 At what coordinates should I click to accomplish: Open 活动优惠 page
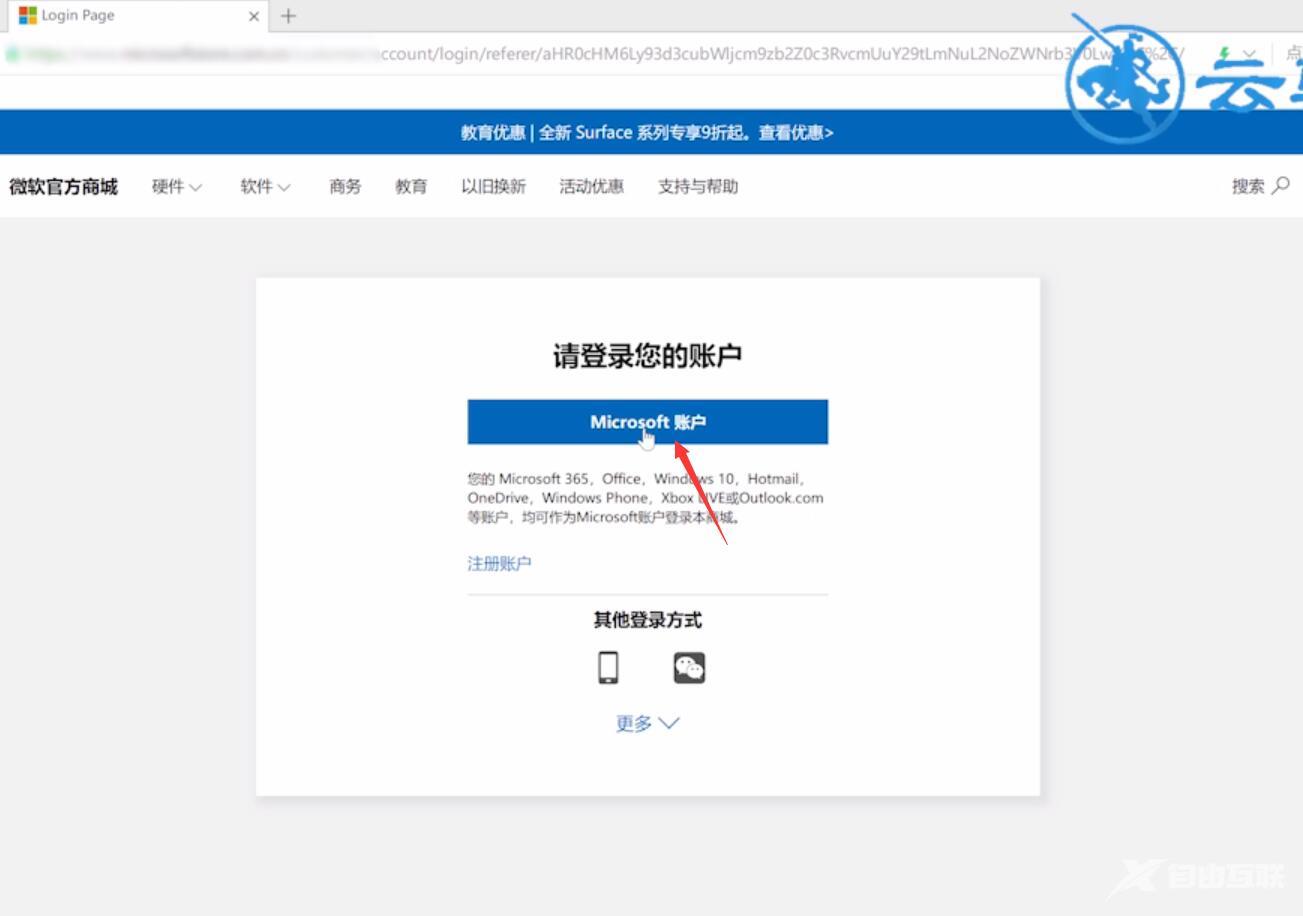[x=591, y=186]
